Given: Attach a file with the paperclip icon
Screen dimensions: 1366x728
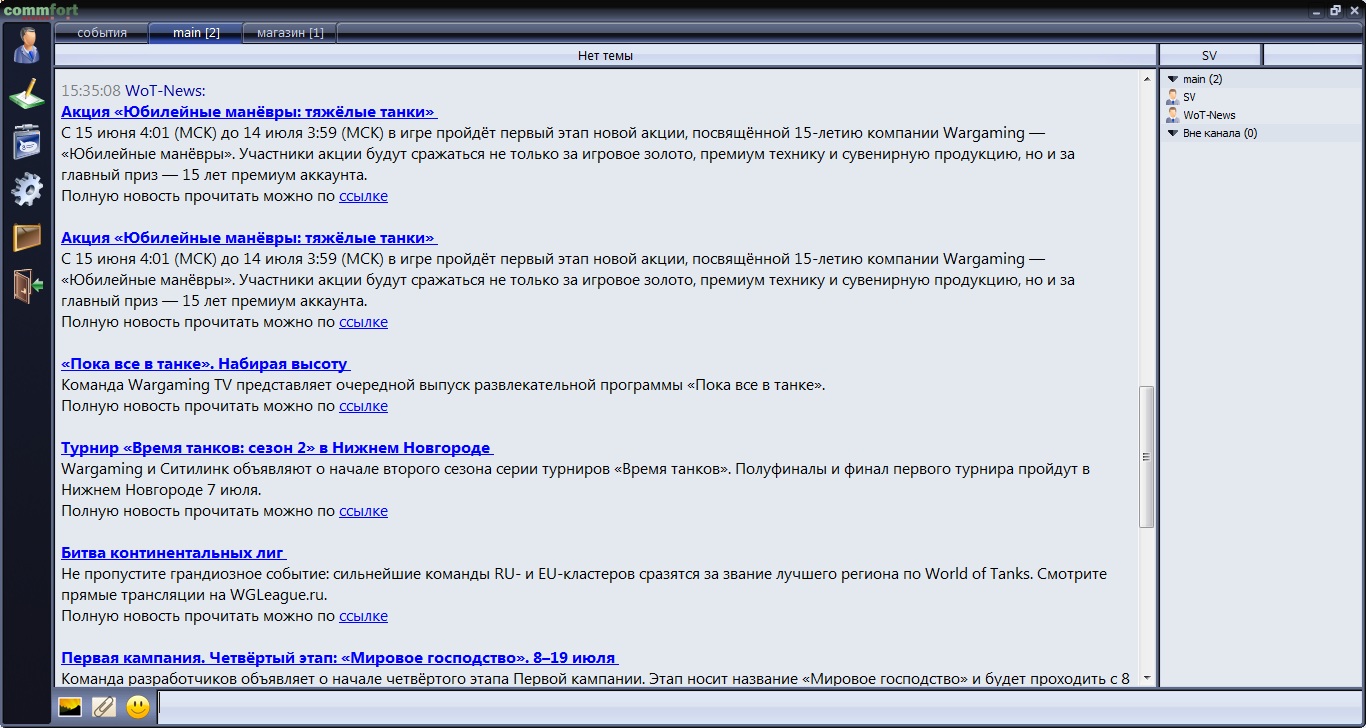Looking at the screenshot, I should pyautogui.click(x=104, y=707).
